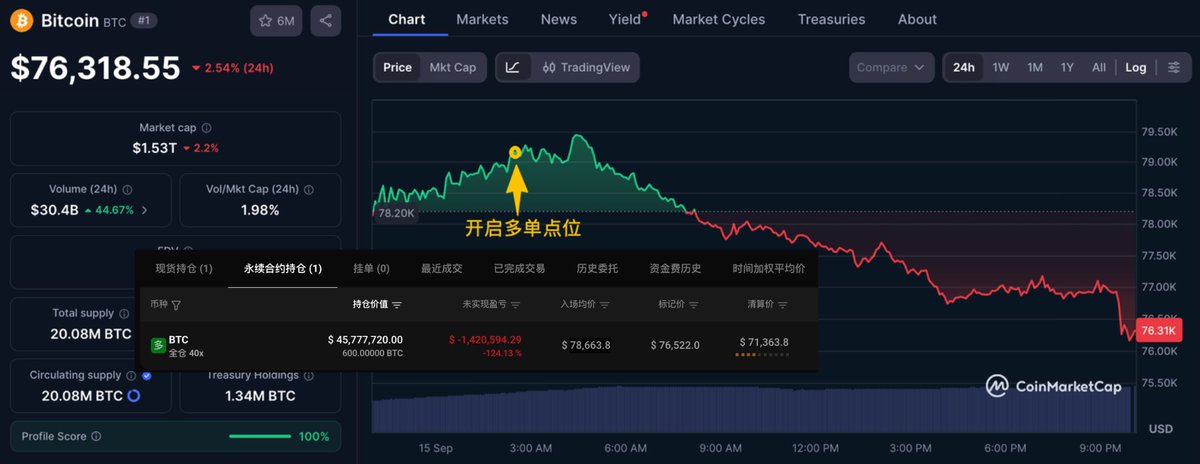Open the Compare dropdown

(x=891, y=67)
